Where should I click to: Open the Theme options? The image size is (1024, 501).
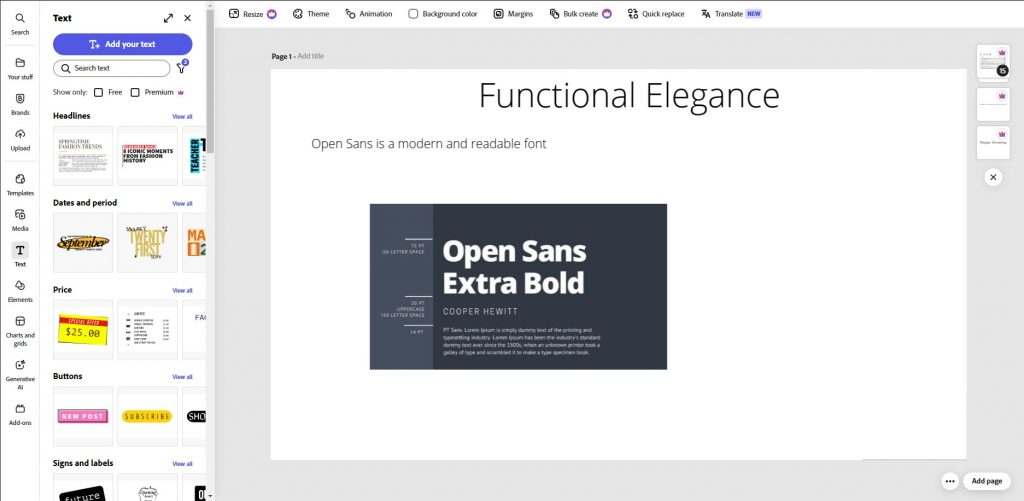[x=311, y=14]
